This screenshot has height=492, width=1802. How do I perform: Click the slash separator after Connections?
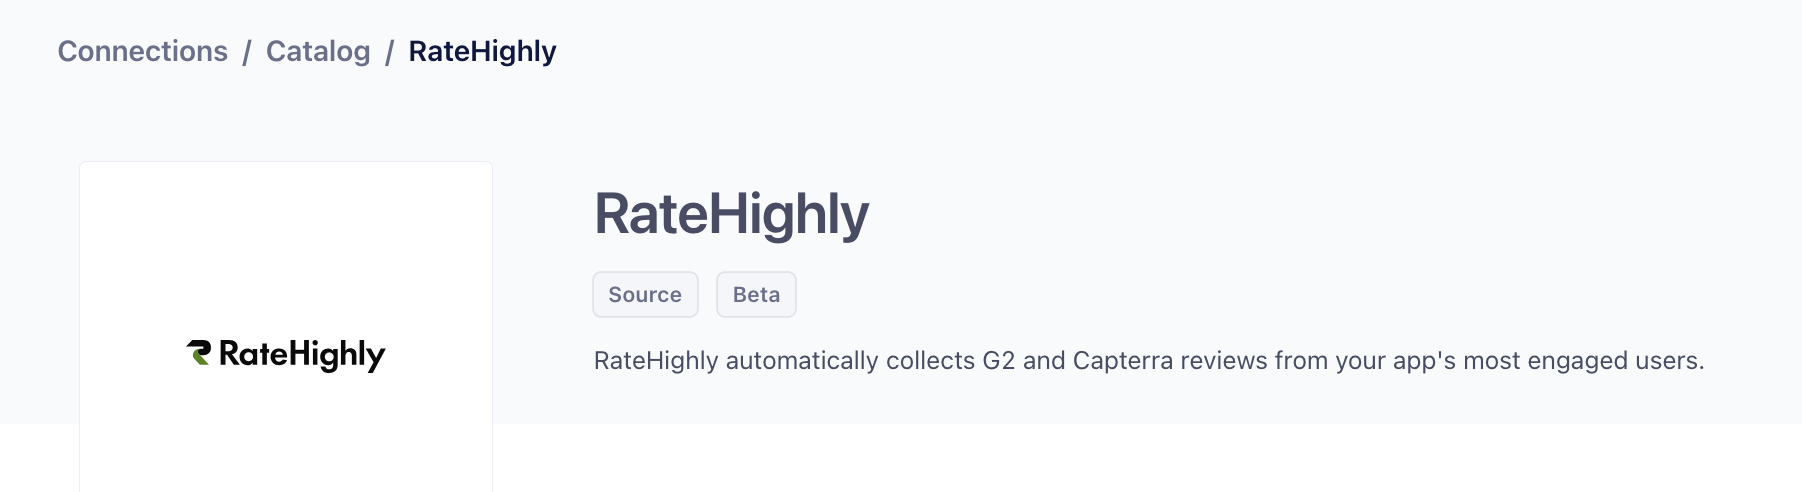pos(247,52)
